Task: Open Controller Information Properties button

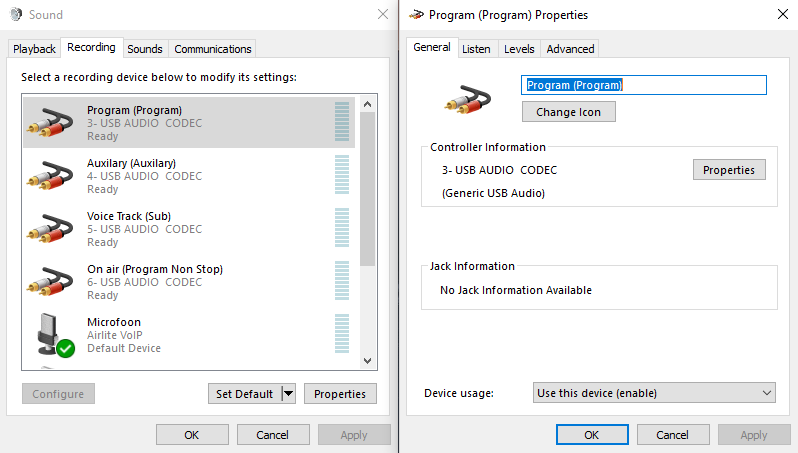Action: click(x=729, y=170)
